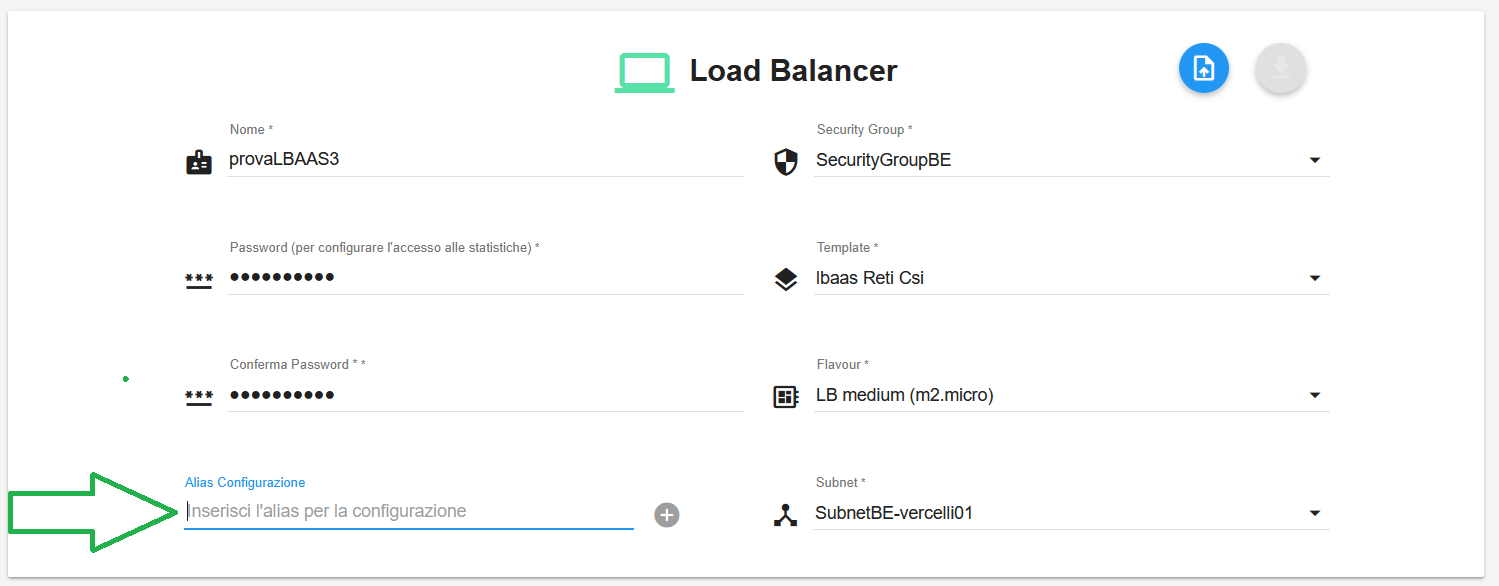Click the Nome field label
Screen dimensions: 1499x586
click(x=251, y=130)
